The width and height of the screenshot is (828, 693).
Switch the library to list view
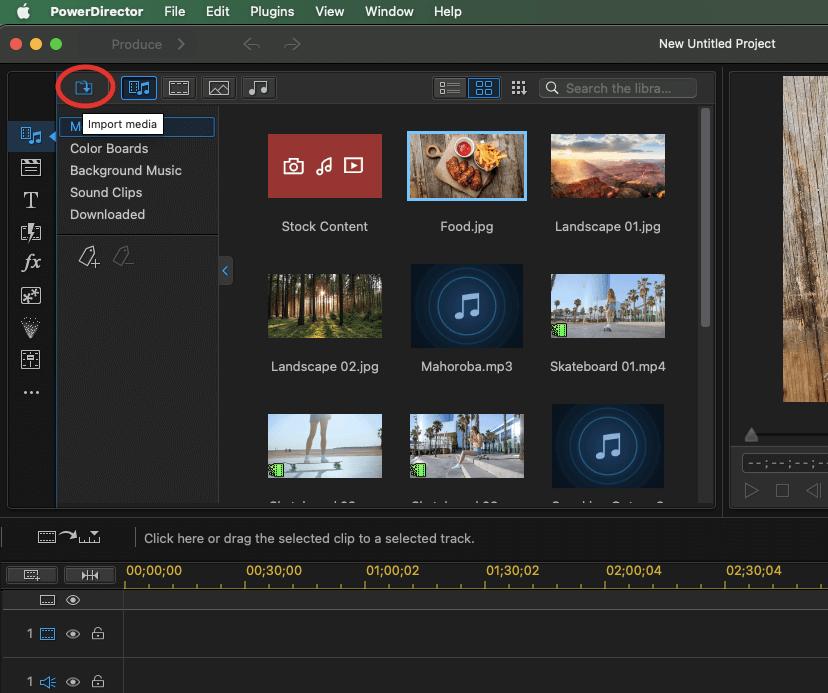449,87
